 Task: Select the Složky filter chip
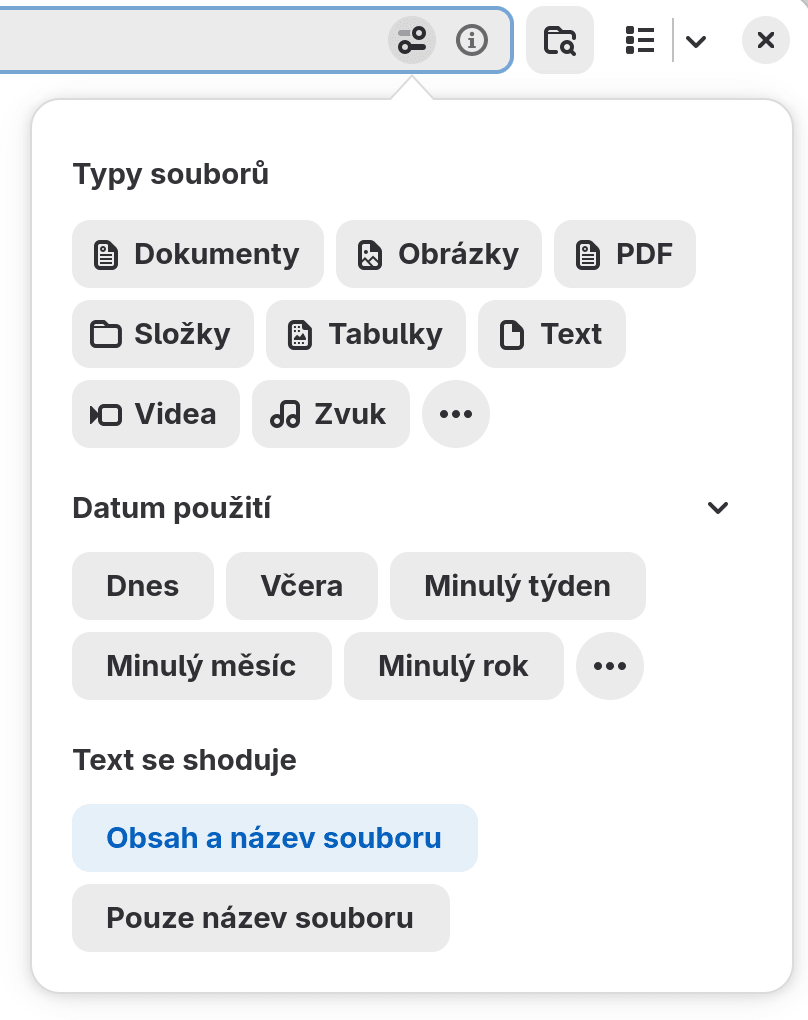[x=163, y=334]
